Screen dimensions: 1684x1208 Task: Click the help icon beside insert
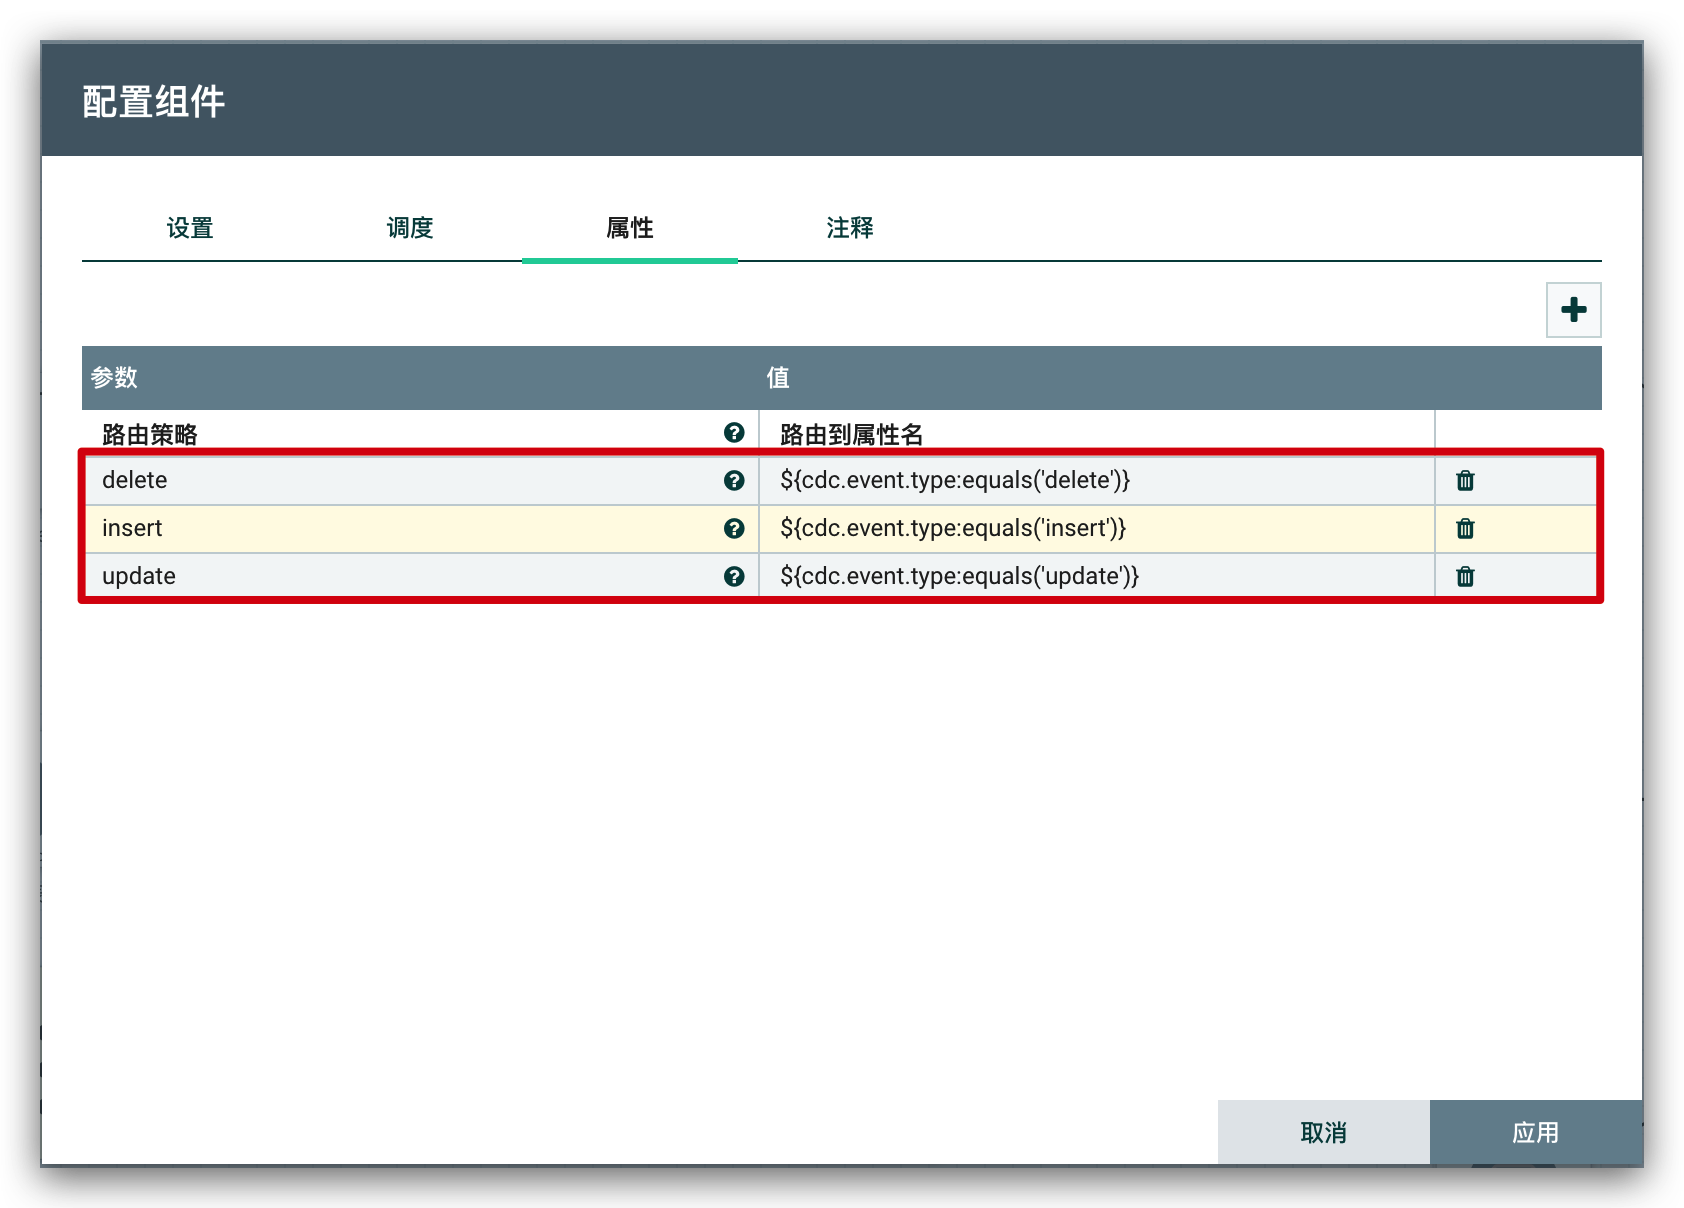734,529
